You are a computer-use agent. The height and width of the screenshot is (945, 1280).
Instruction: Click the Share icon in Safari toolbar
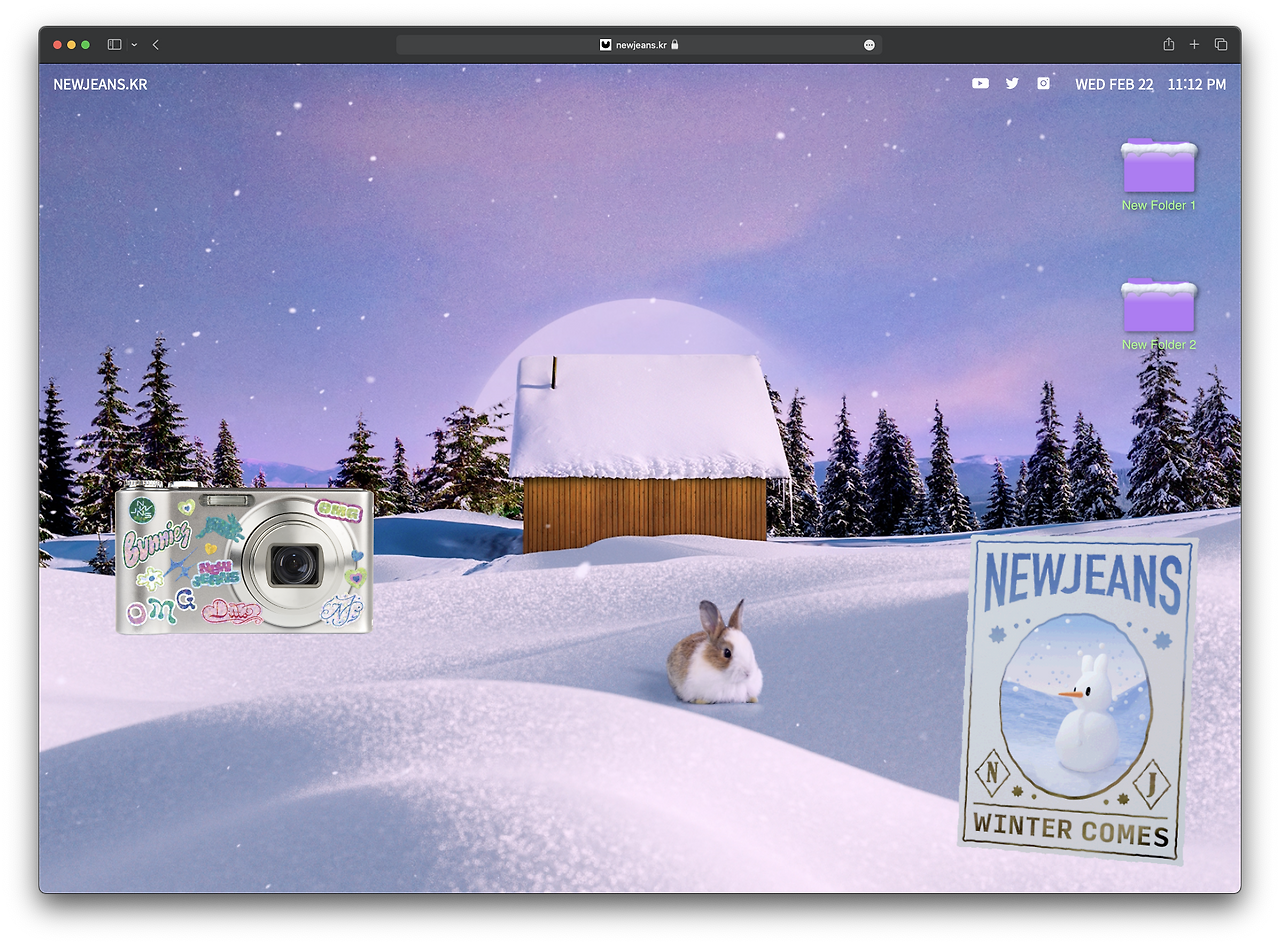click(1168, 44)
